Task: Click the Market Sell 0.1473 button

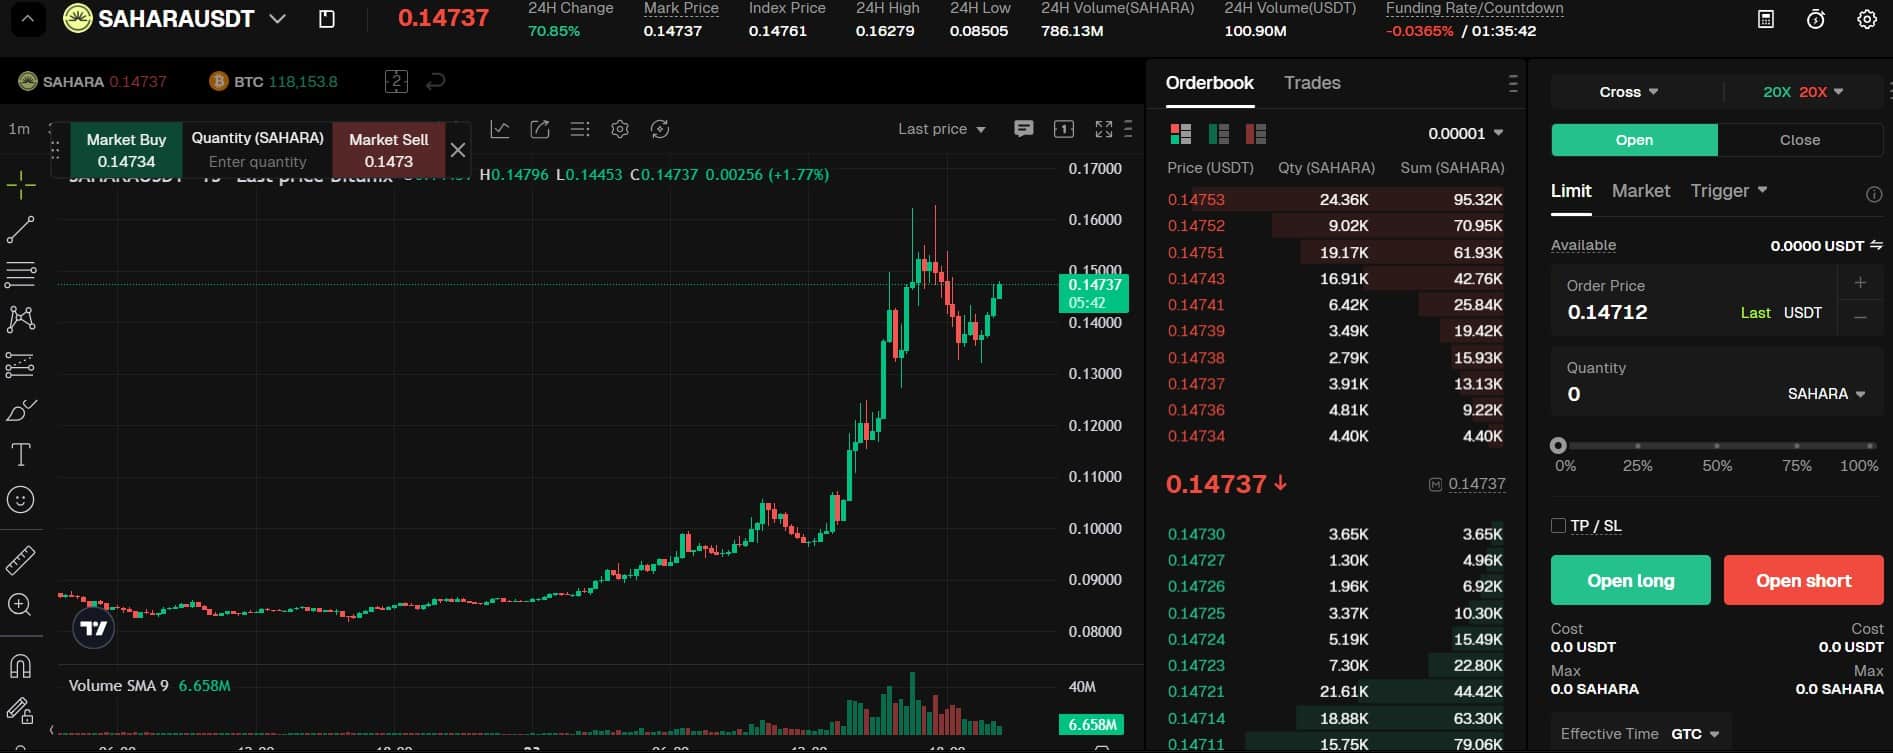Action: pyautogui.click(x=388, y=150)
